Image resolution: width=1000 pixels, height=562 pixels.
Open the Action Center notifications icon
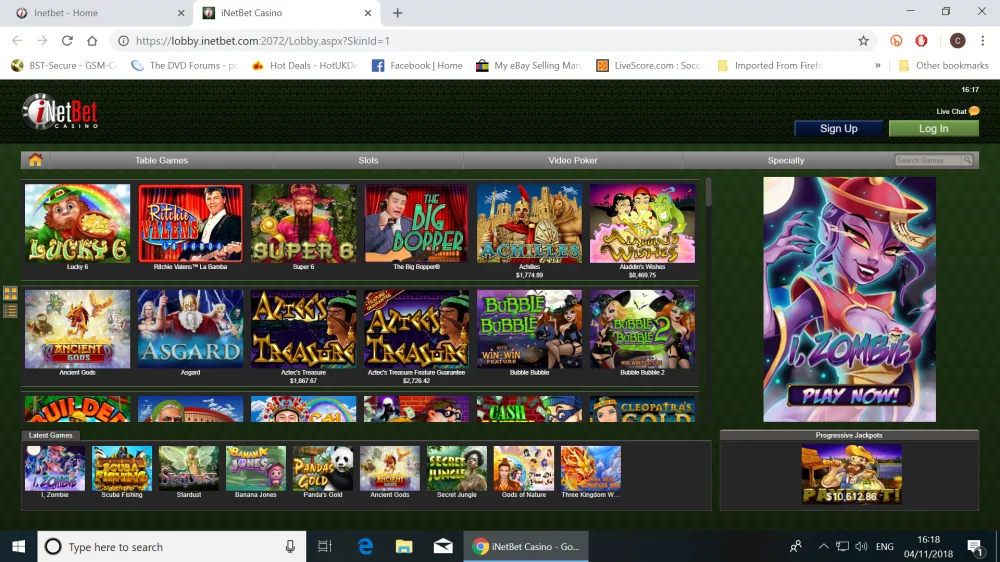tap(974, 547)
